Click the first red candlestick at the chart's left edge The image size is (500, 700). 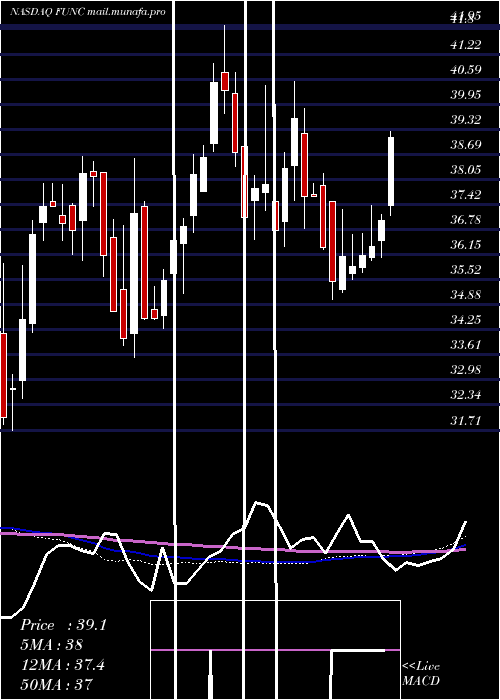click(x=4, y=375)
